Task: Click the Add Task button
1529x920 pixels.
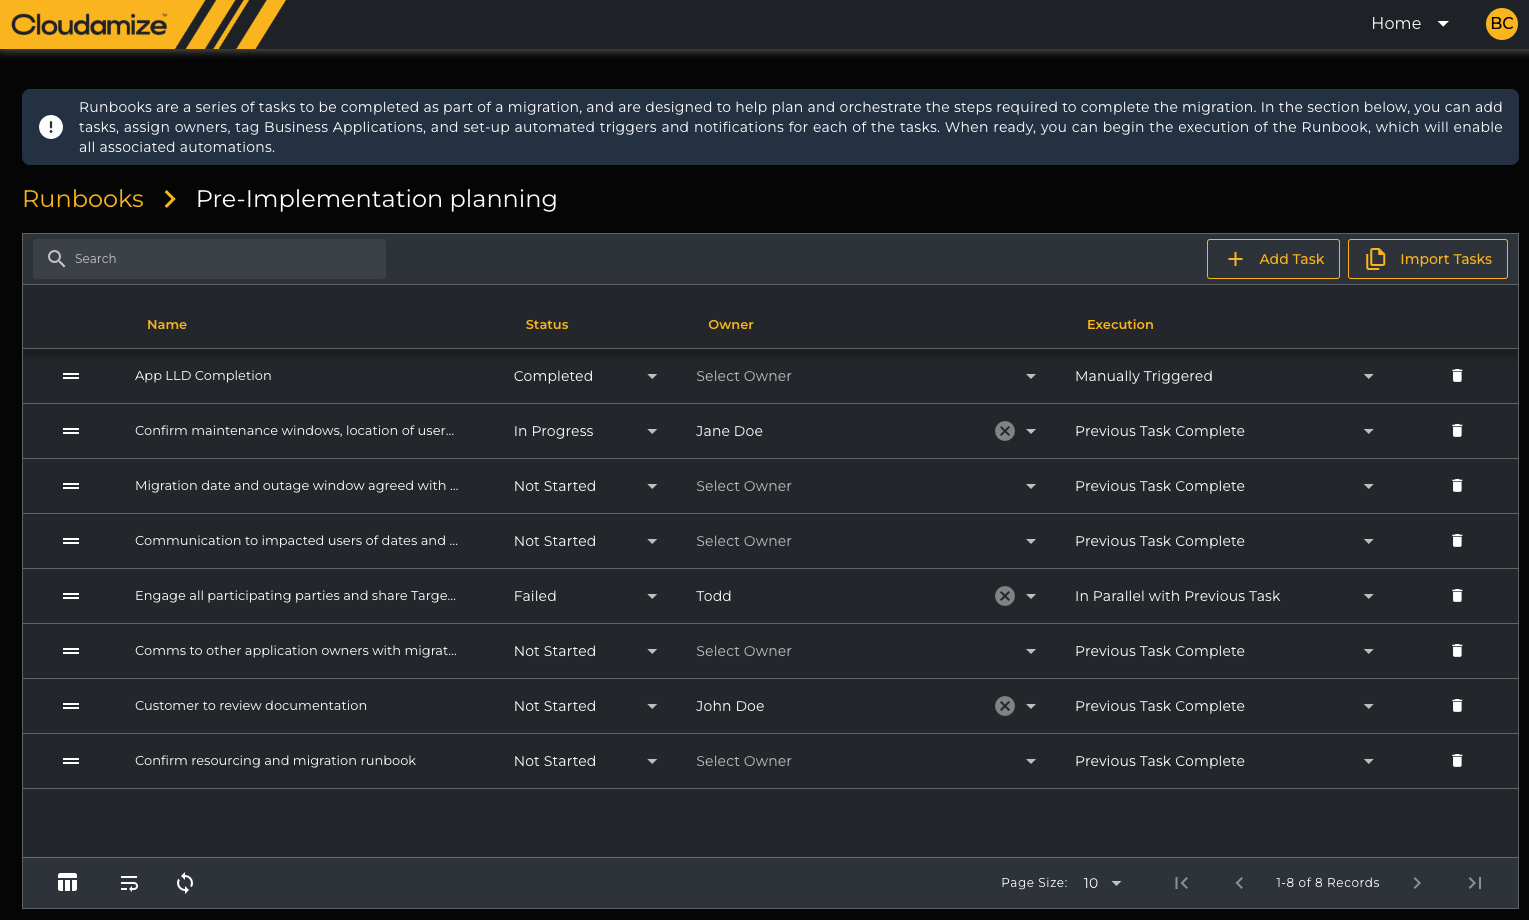Action: pos(1273,259)
